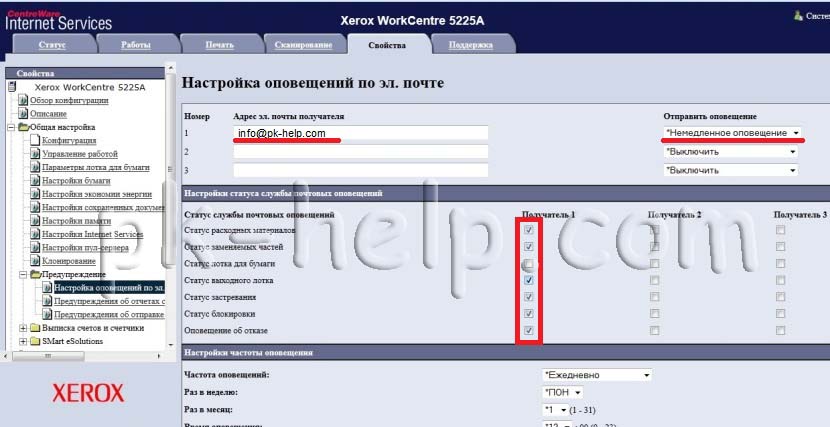
Task: Expand the SMart eSolutions tree node
Action: pos(23,341)
